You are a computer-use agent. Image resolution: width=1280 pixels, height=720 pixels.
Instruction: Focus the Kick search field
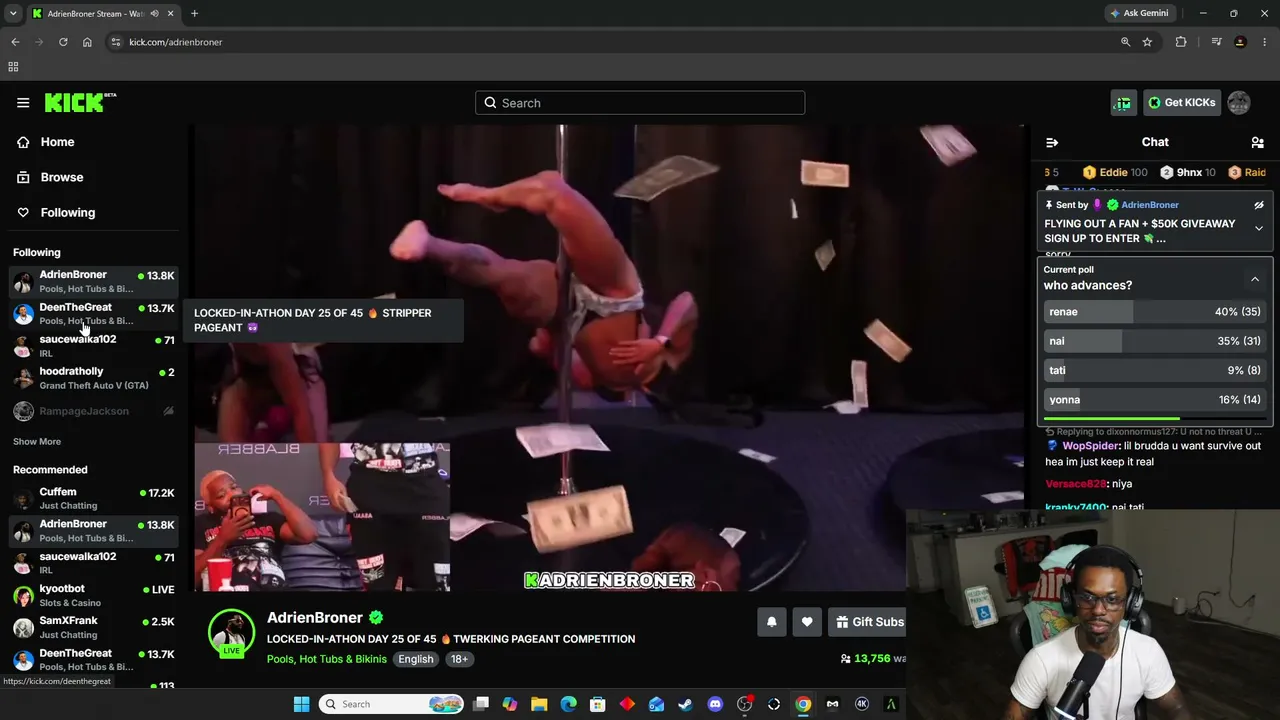click(640, 103)
